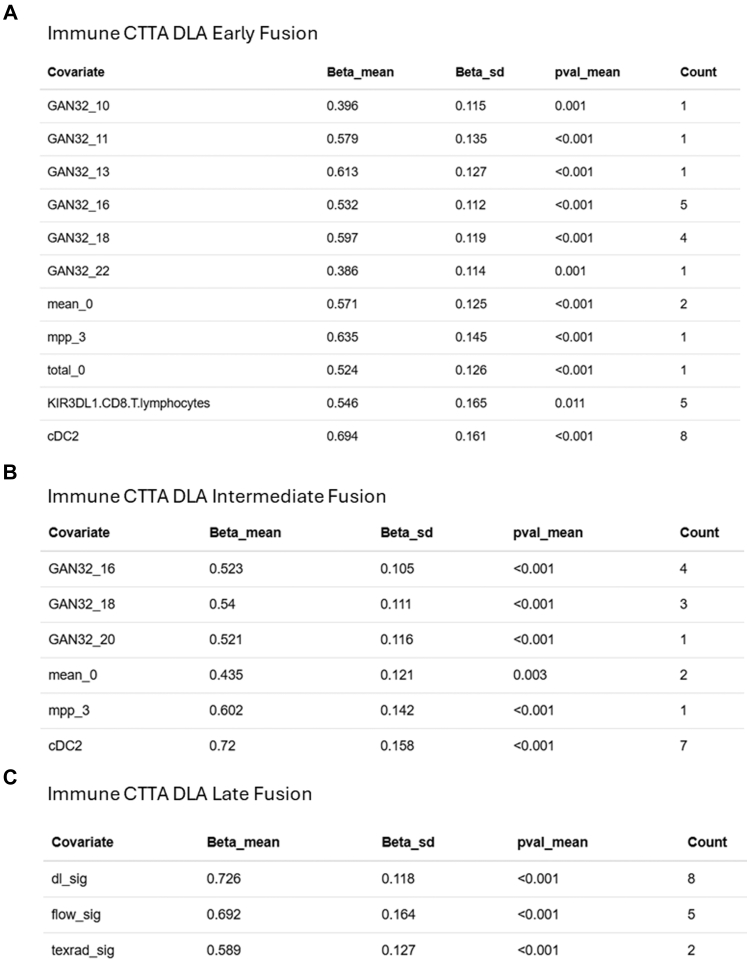This screenshot has height=959, width=747.
Task: Select the Count header in Intermediate Fusion table
Action: (699, 533)
